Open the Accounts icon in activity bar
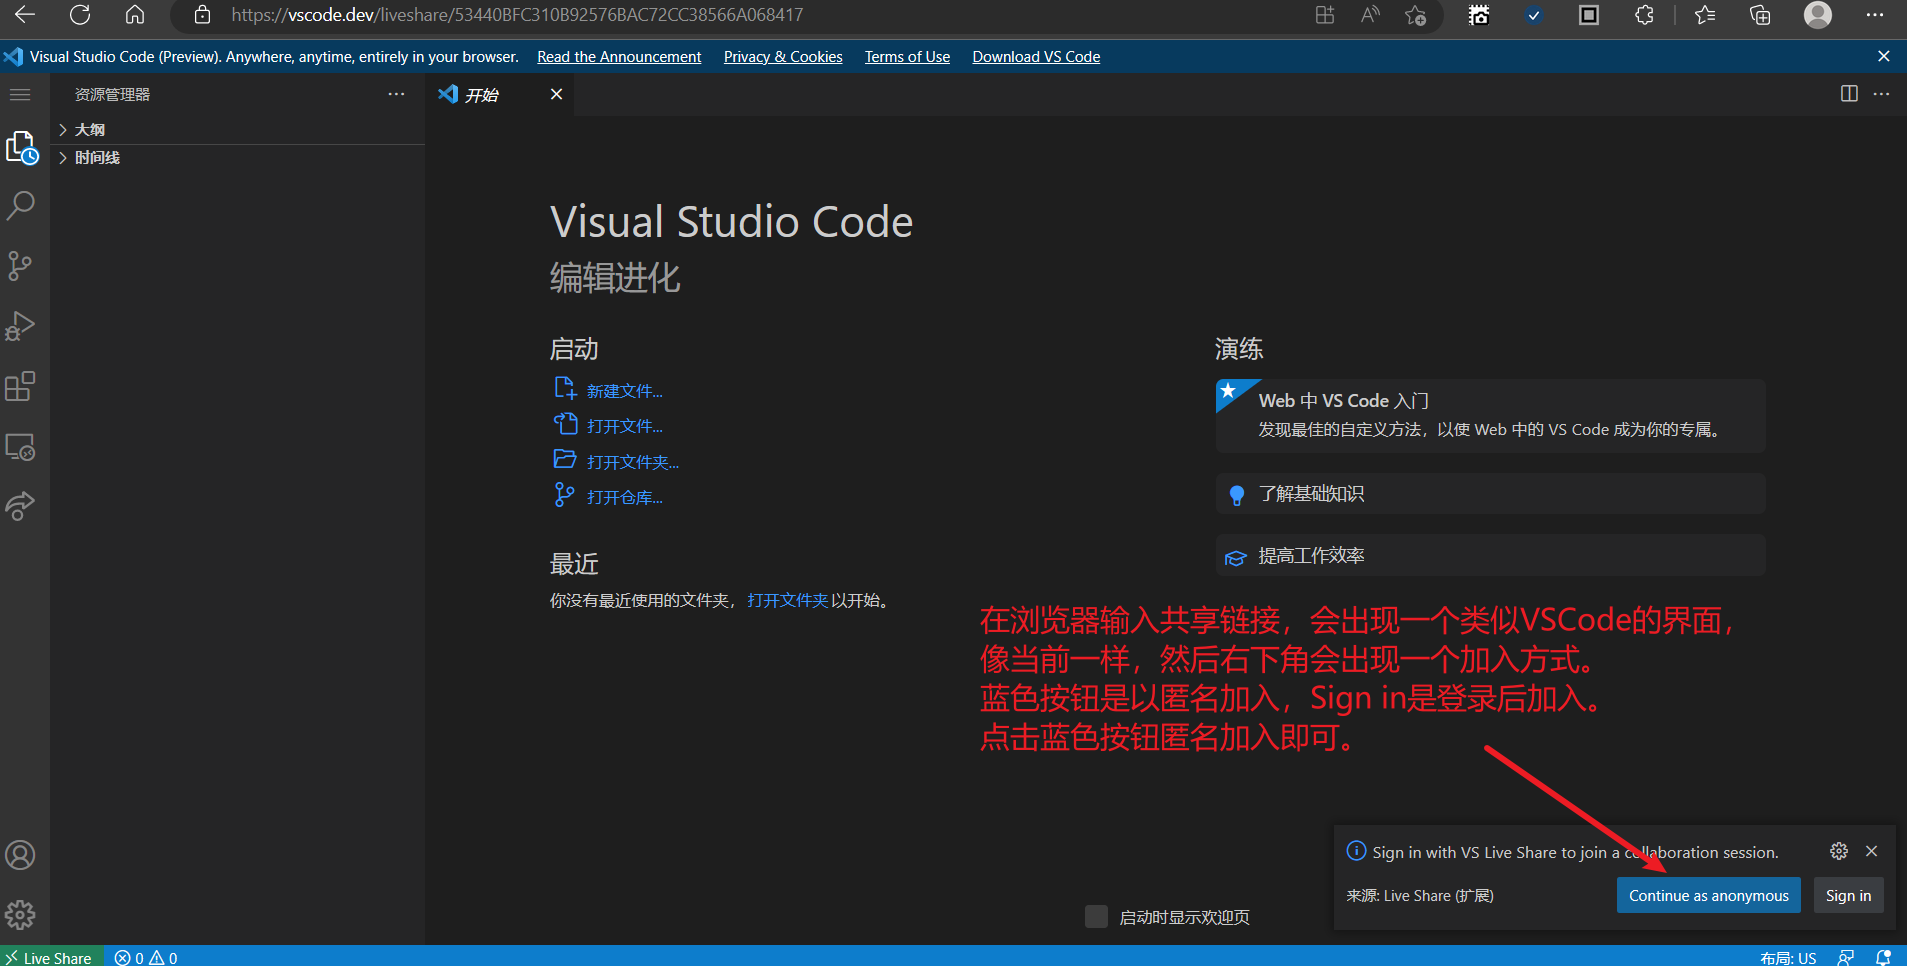1907x966 pixels. click(21, 855)
